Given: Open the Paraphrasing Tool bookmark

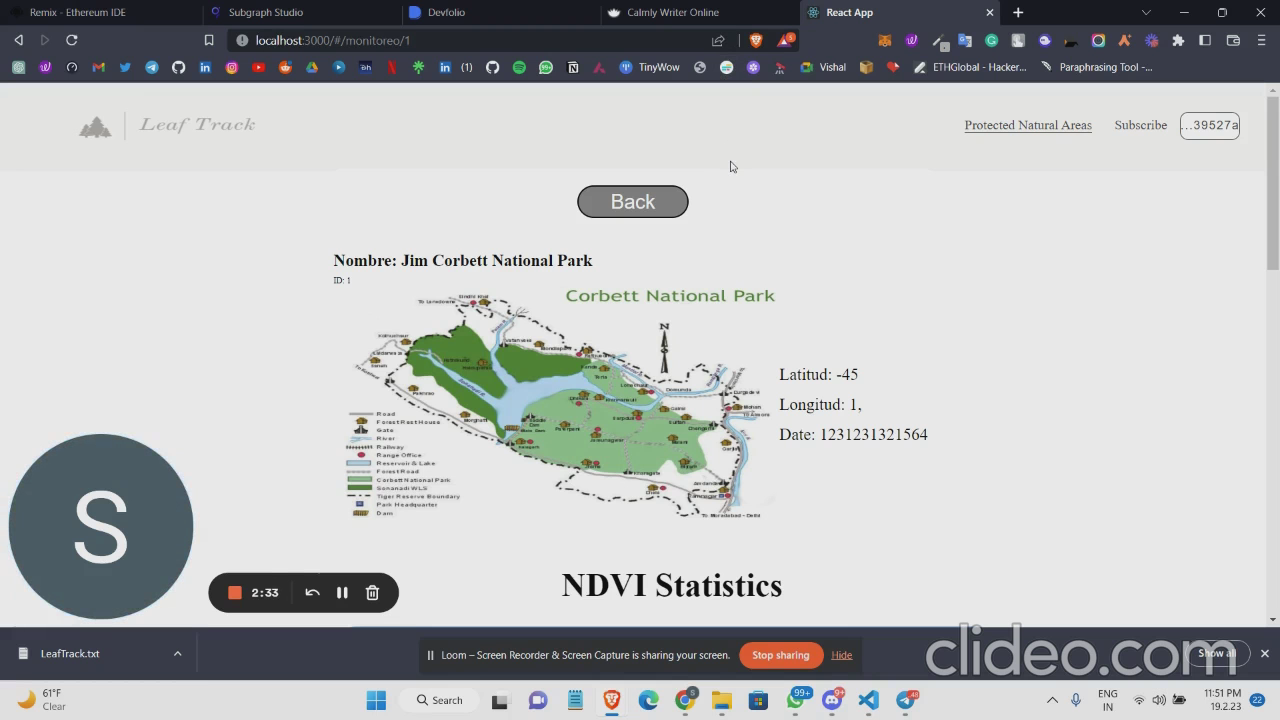Looking at the screenshot, I should click(x=1097, y=67).
